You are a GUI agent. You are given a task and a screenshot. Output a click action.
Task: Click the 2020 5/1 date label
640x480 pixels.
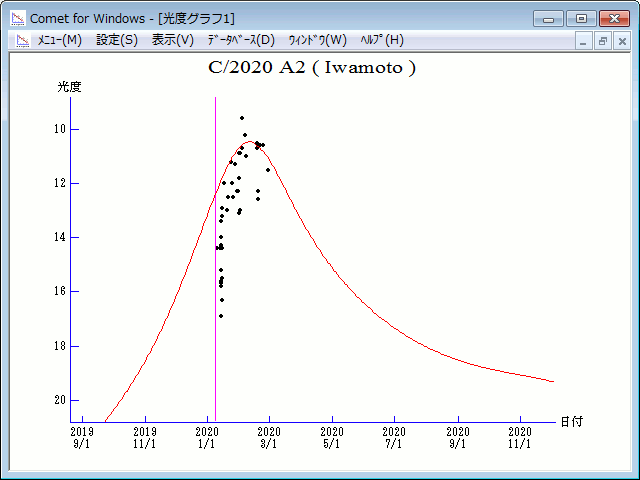point(332,438)
